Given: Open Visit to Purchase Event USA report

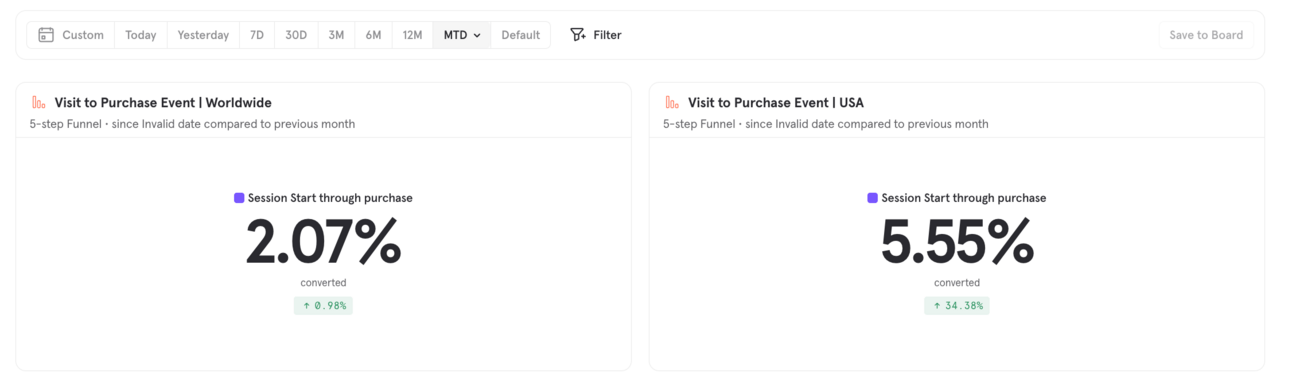Looking at the screenshot, I should click(776, 102).
